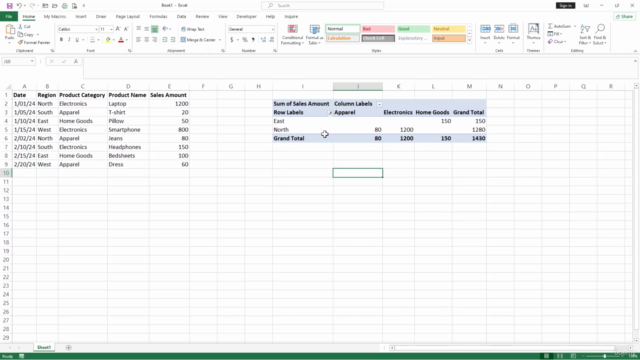Toggle underline formatting
The width and height of the screenshot is (640, 360).
click(x=77, y=40)
